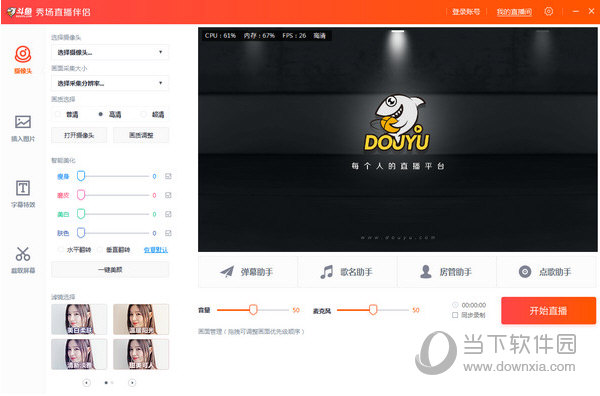The image size is (600, 396).
Task: Expand the 选择采集分辨率 resolution dropdown
Action: tap(110, 83)
